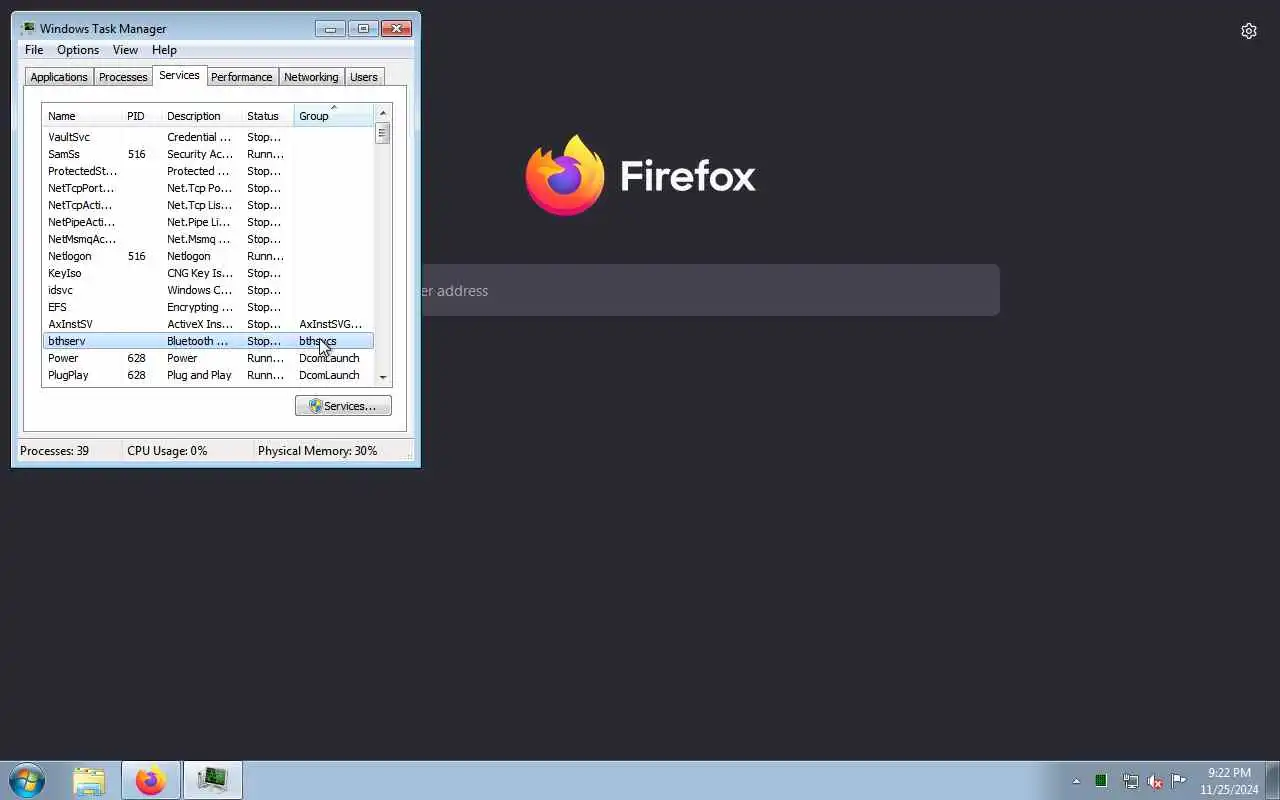Switch to the Processes tab
The height and width of the screenshot is (800, 1280).
pyautogui.click(x=123, y=77)
